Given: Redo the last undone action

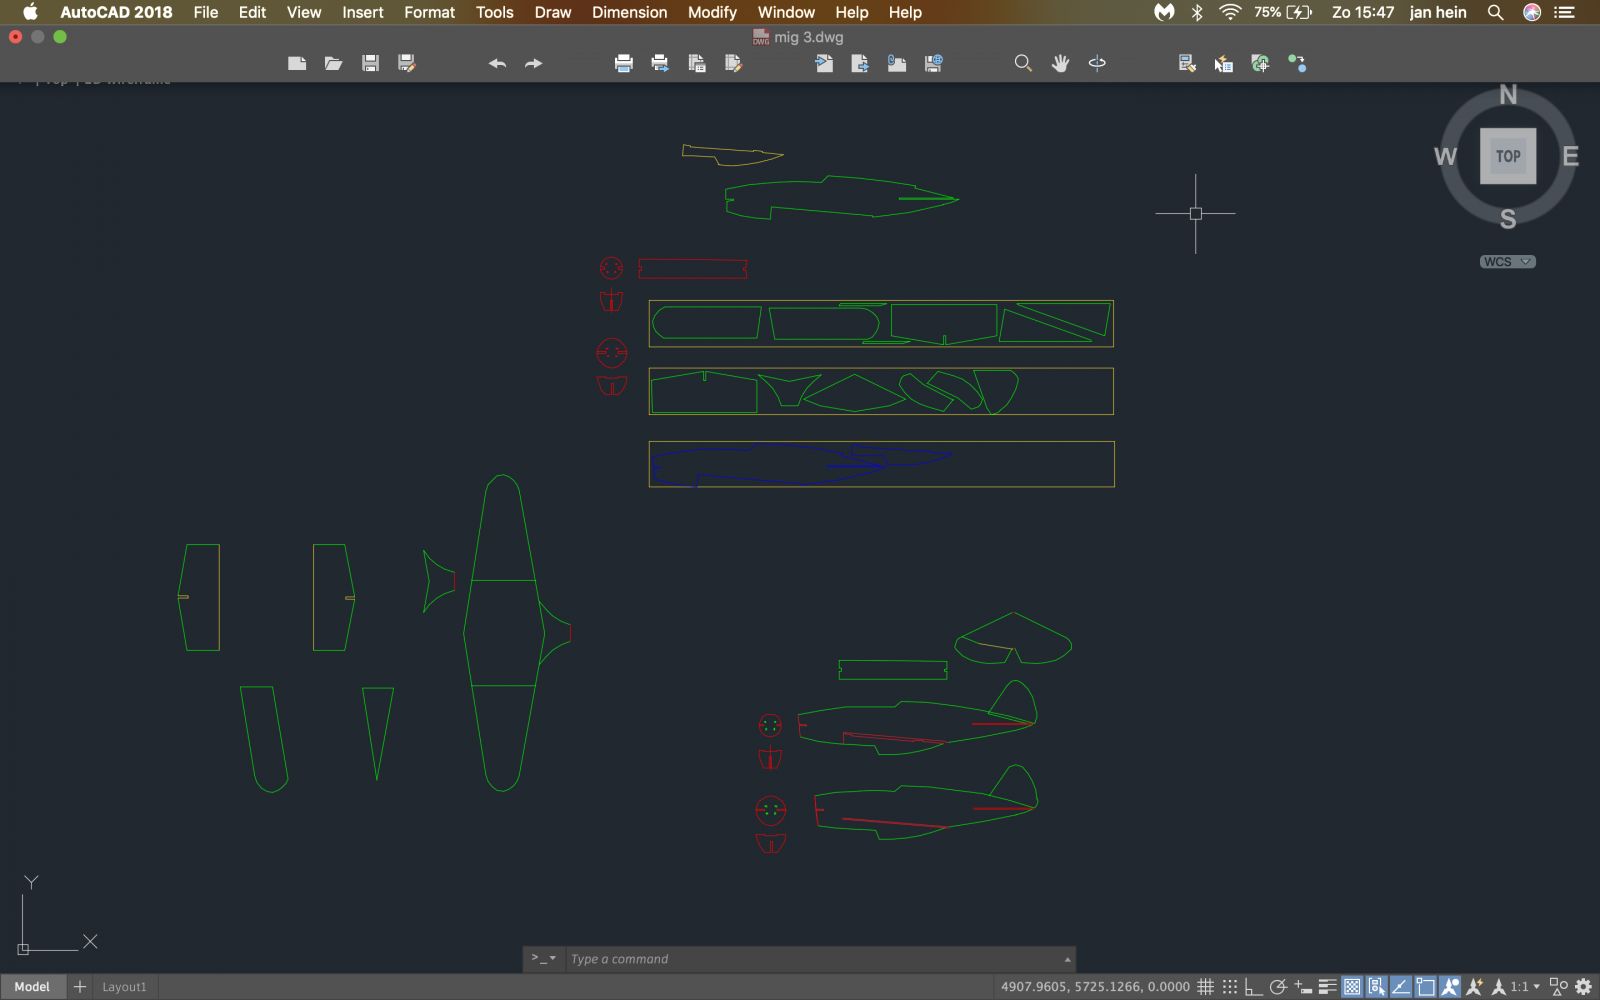Looking at the screenshot, I should point(533,63).
